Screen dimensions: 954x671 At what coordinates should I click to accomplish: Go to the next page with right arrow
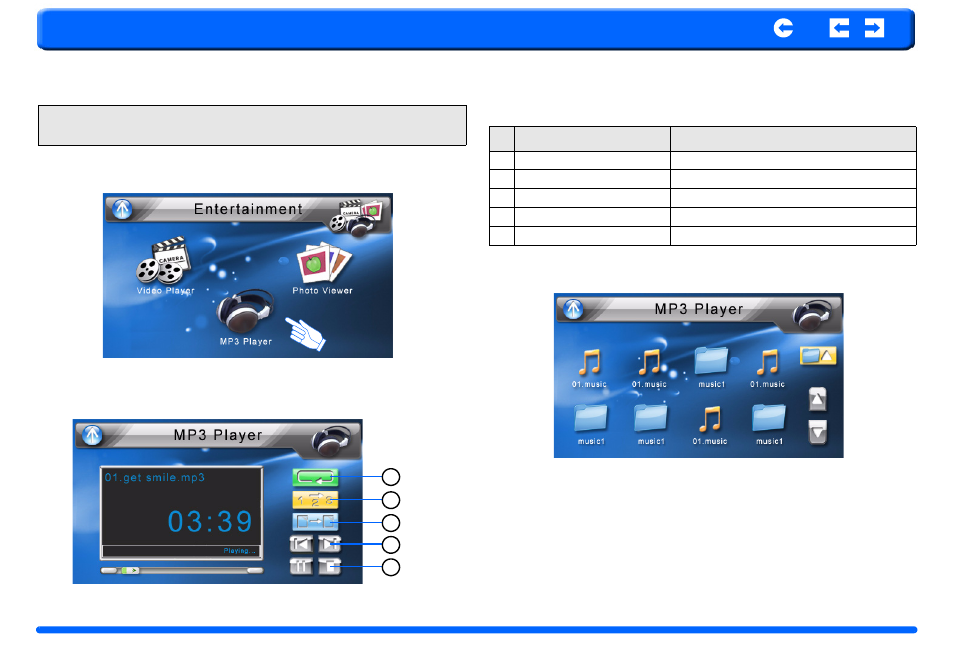[874, 28]
